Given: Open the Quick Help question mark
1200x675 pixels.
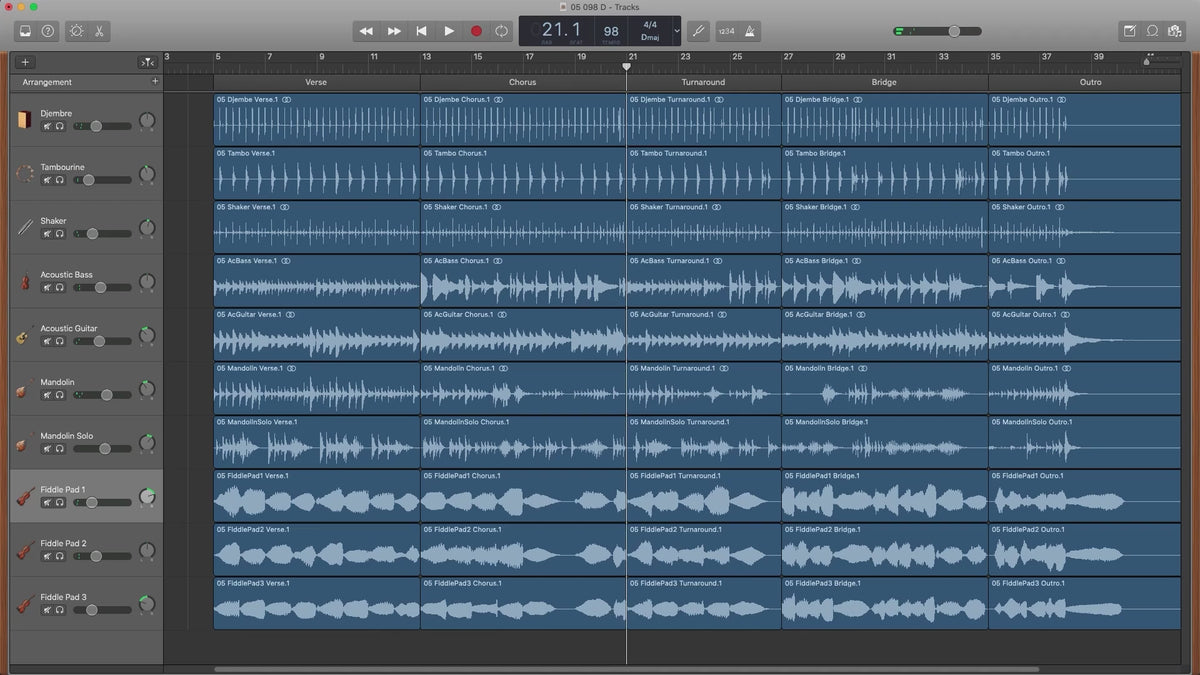Looking at the screenshot, I should (48, 31).
